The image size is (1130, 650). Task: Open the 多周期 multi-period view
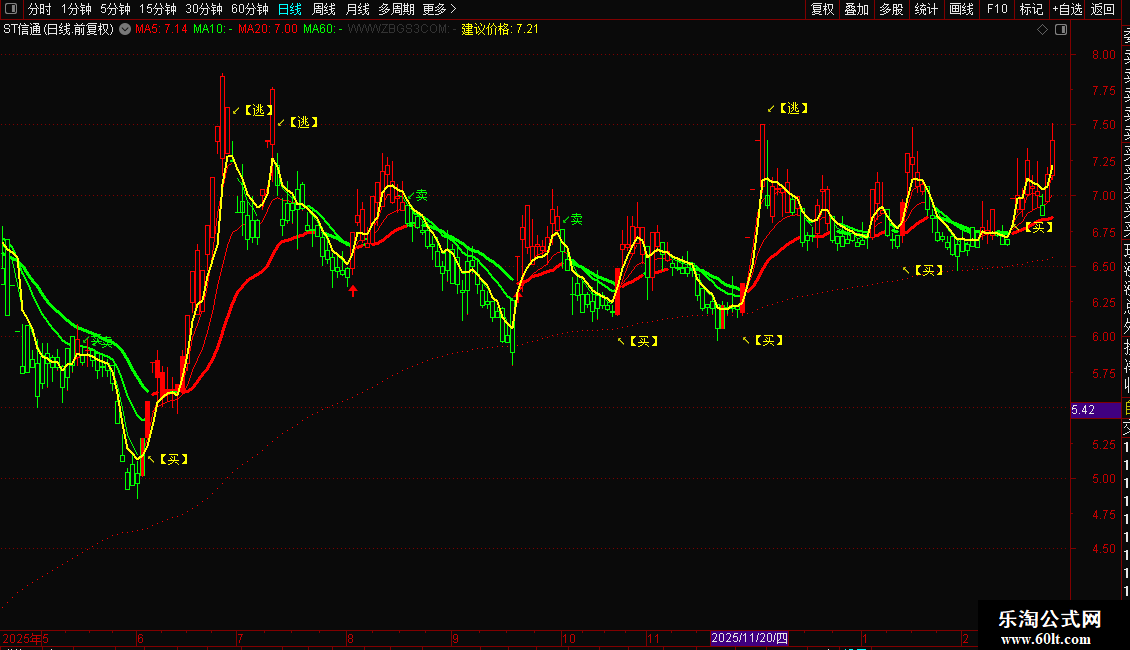(x=396, y=9)
